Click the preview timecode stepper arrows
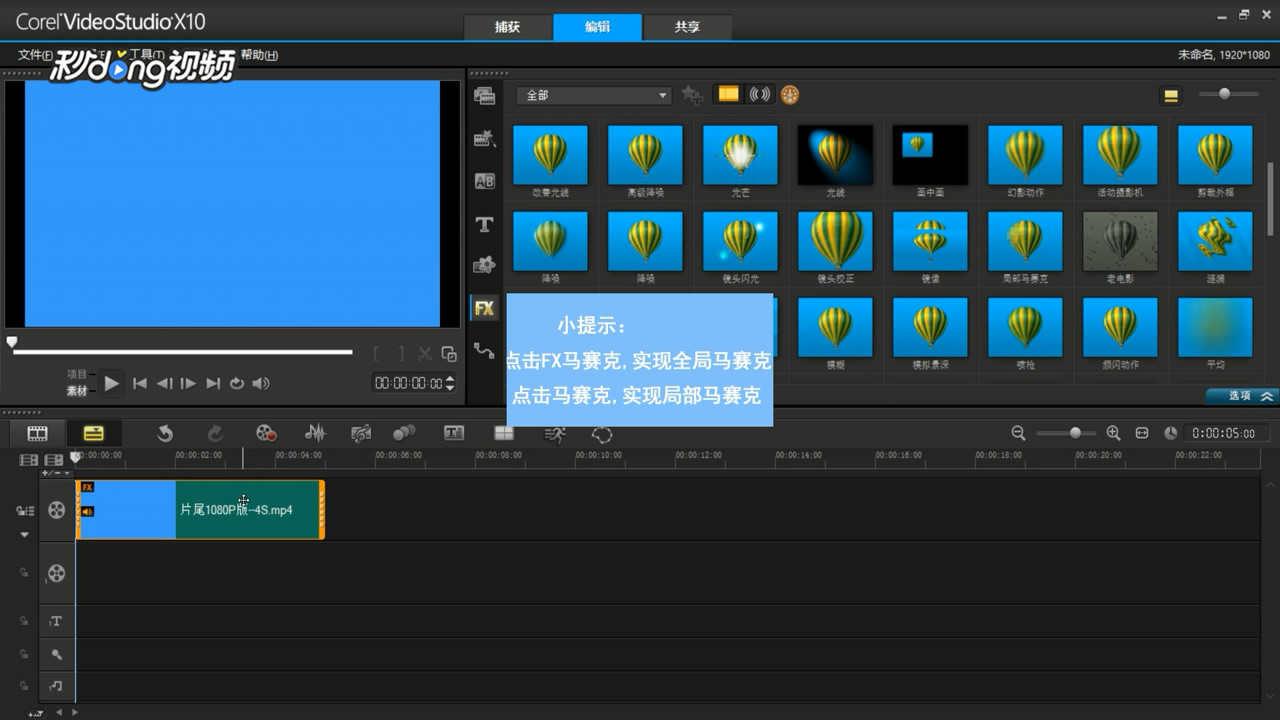Image resolution: width=1280 pixels, height=720 pixels. coord(450,383)
